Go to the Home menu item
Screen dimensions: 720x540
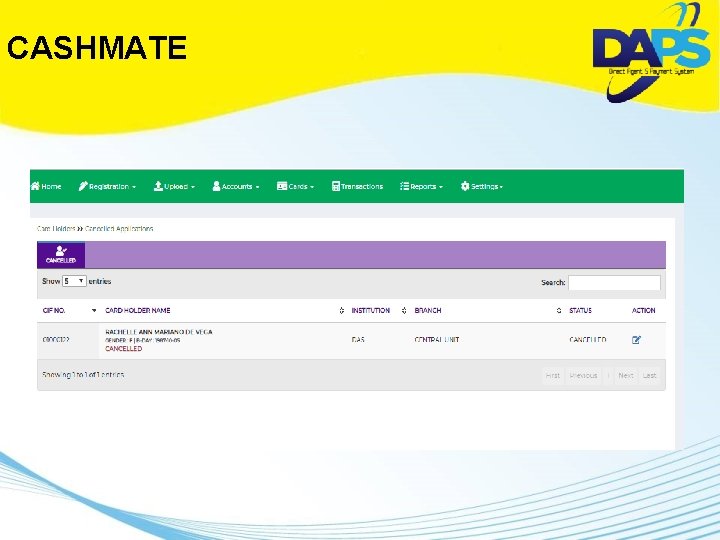46,186
